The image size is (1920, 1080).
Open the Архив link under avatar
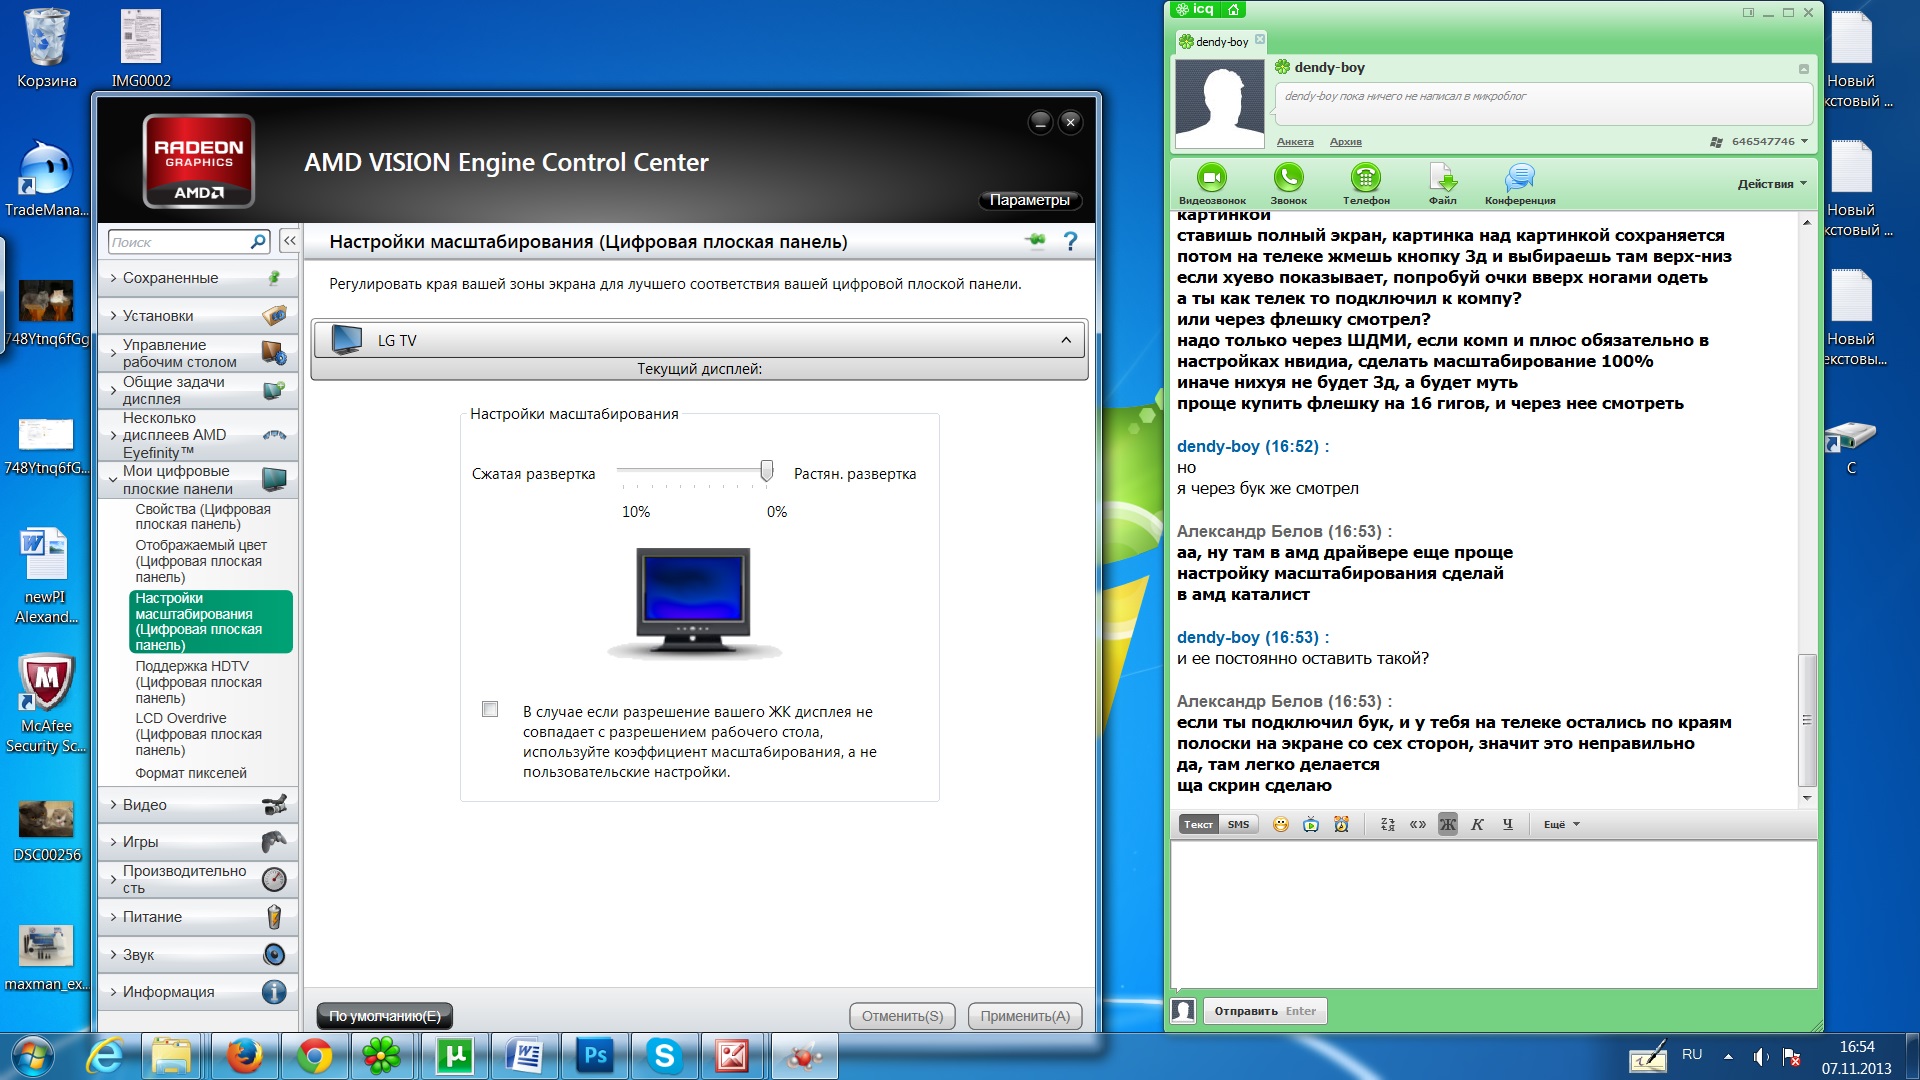click(1345, 142)
